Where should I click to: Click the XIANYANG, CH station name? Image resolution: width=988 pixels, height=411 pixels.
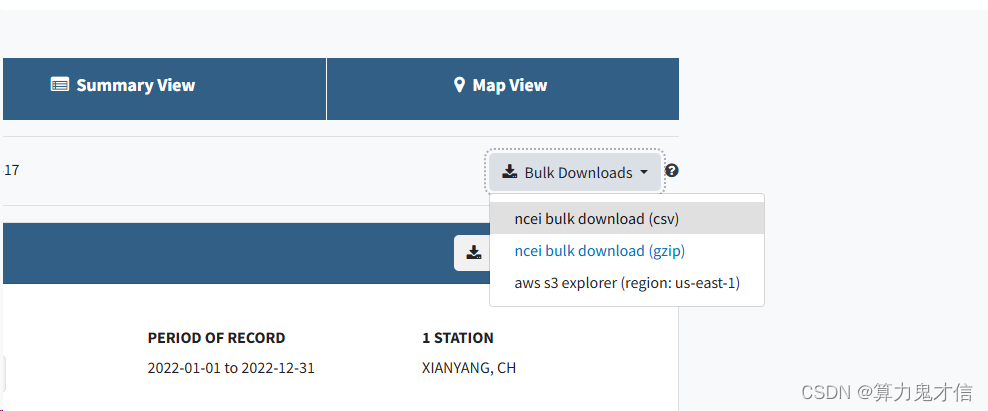pos(469,368)
